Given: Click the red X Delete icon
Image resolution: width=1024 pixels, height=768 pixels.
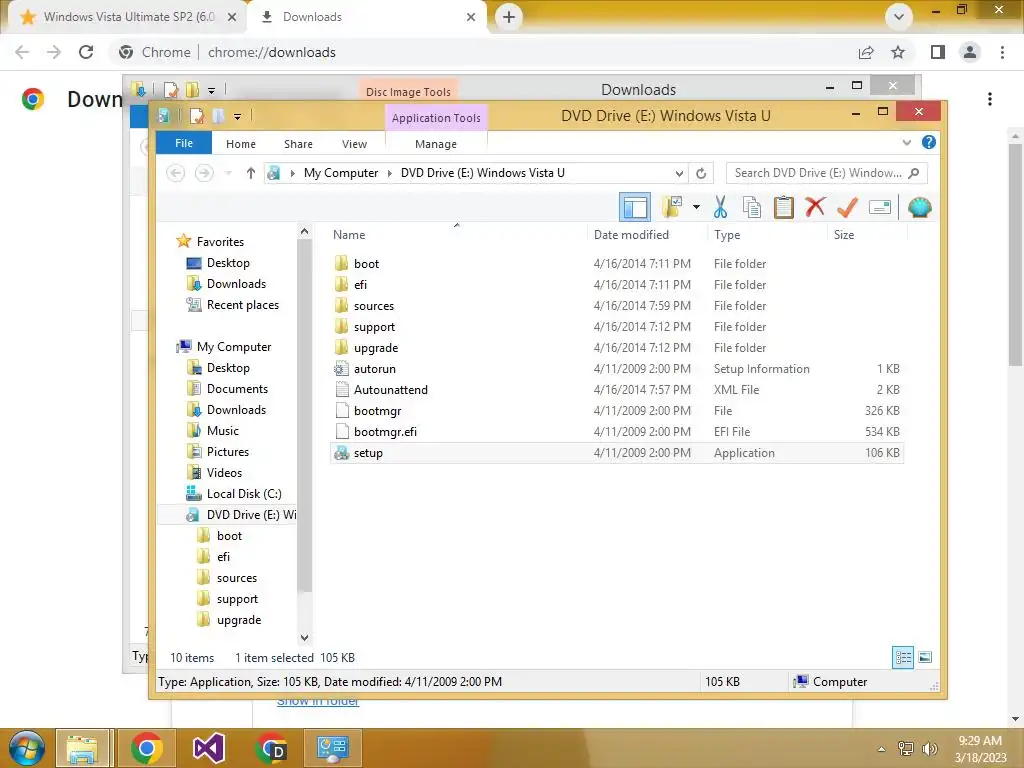Looking at the screenshot, I should (815, 207).
